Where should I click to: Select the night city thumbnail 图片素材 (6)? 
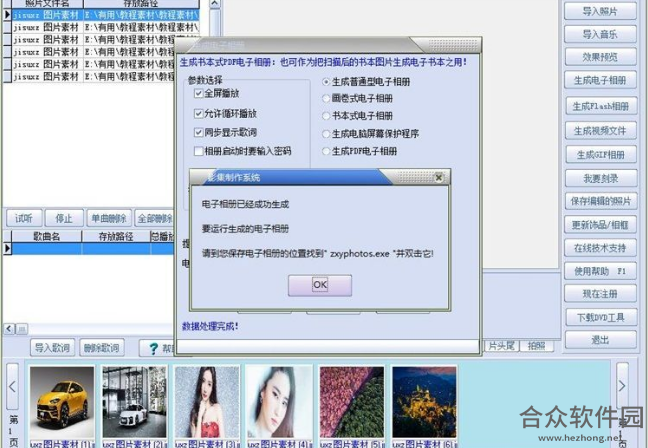(424, 403)
